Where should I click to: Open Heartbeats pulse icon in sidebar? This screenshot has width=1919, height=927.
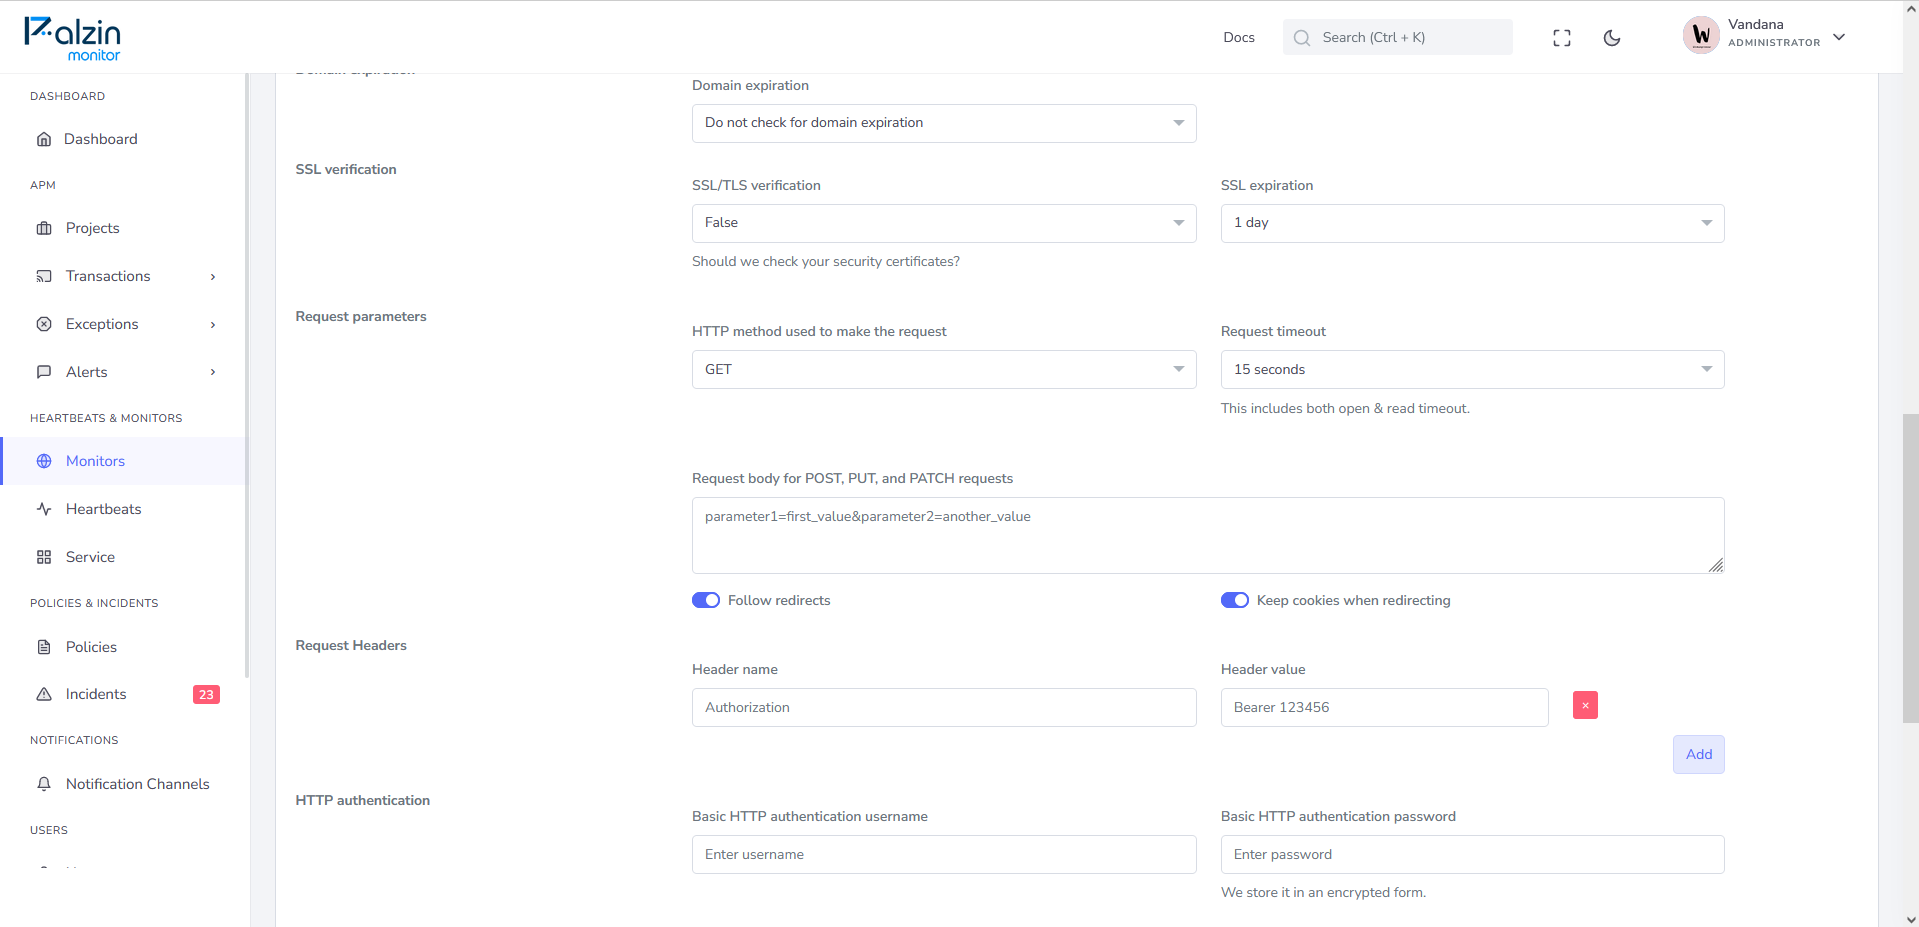click(44, 509)
